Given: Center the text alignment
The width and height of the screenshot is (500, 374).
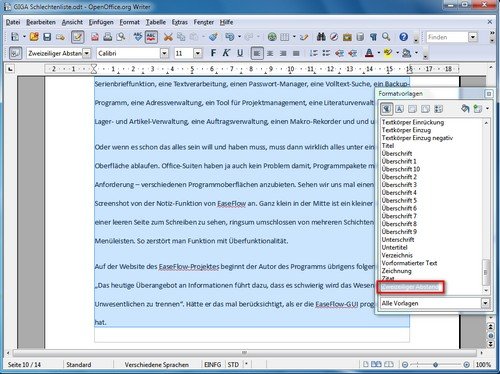Looking at the screenshot, I should tap(270, 53).
